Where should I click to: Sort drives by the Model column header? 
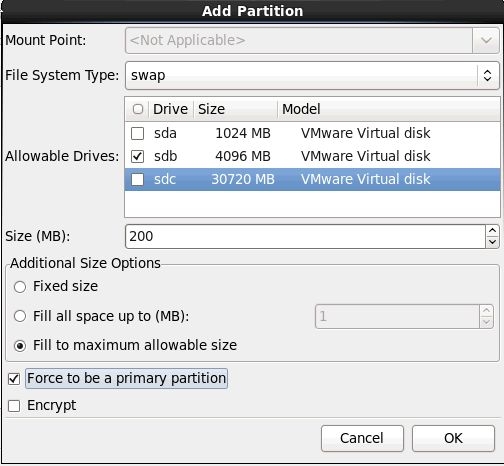389,109
